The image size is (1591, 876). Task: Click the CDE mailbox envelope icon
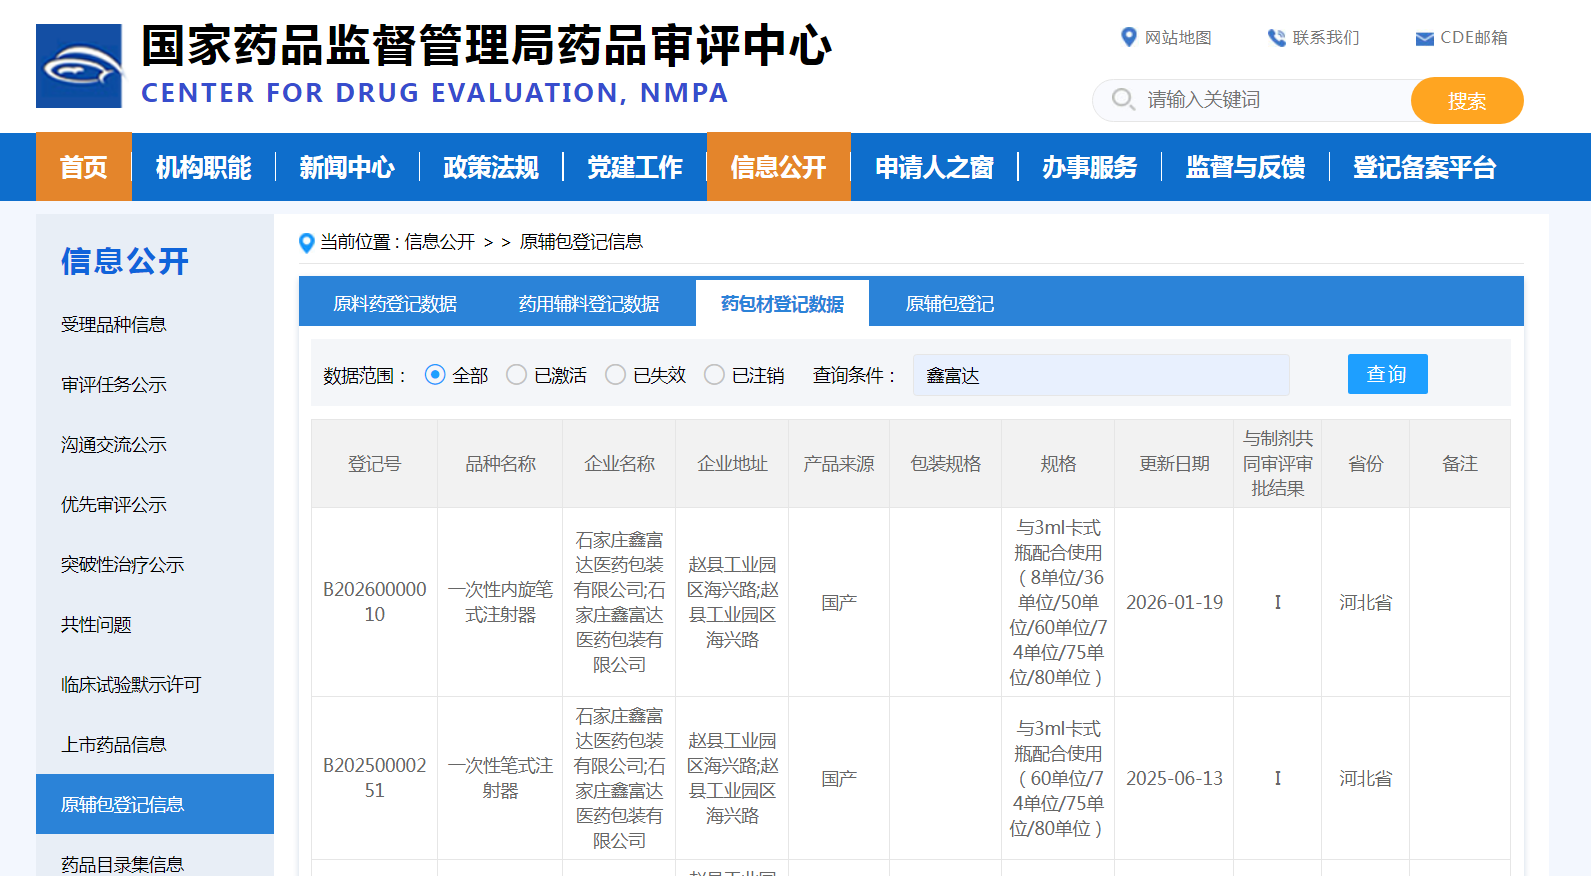pos(1424,39)
